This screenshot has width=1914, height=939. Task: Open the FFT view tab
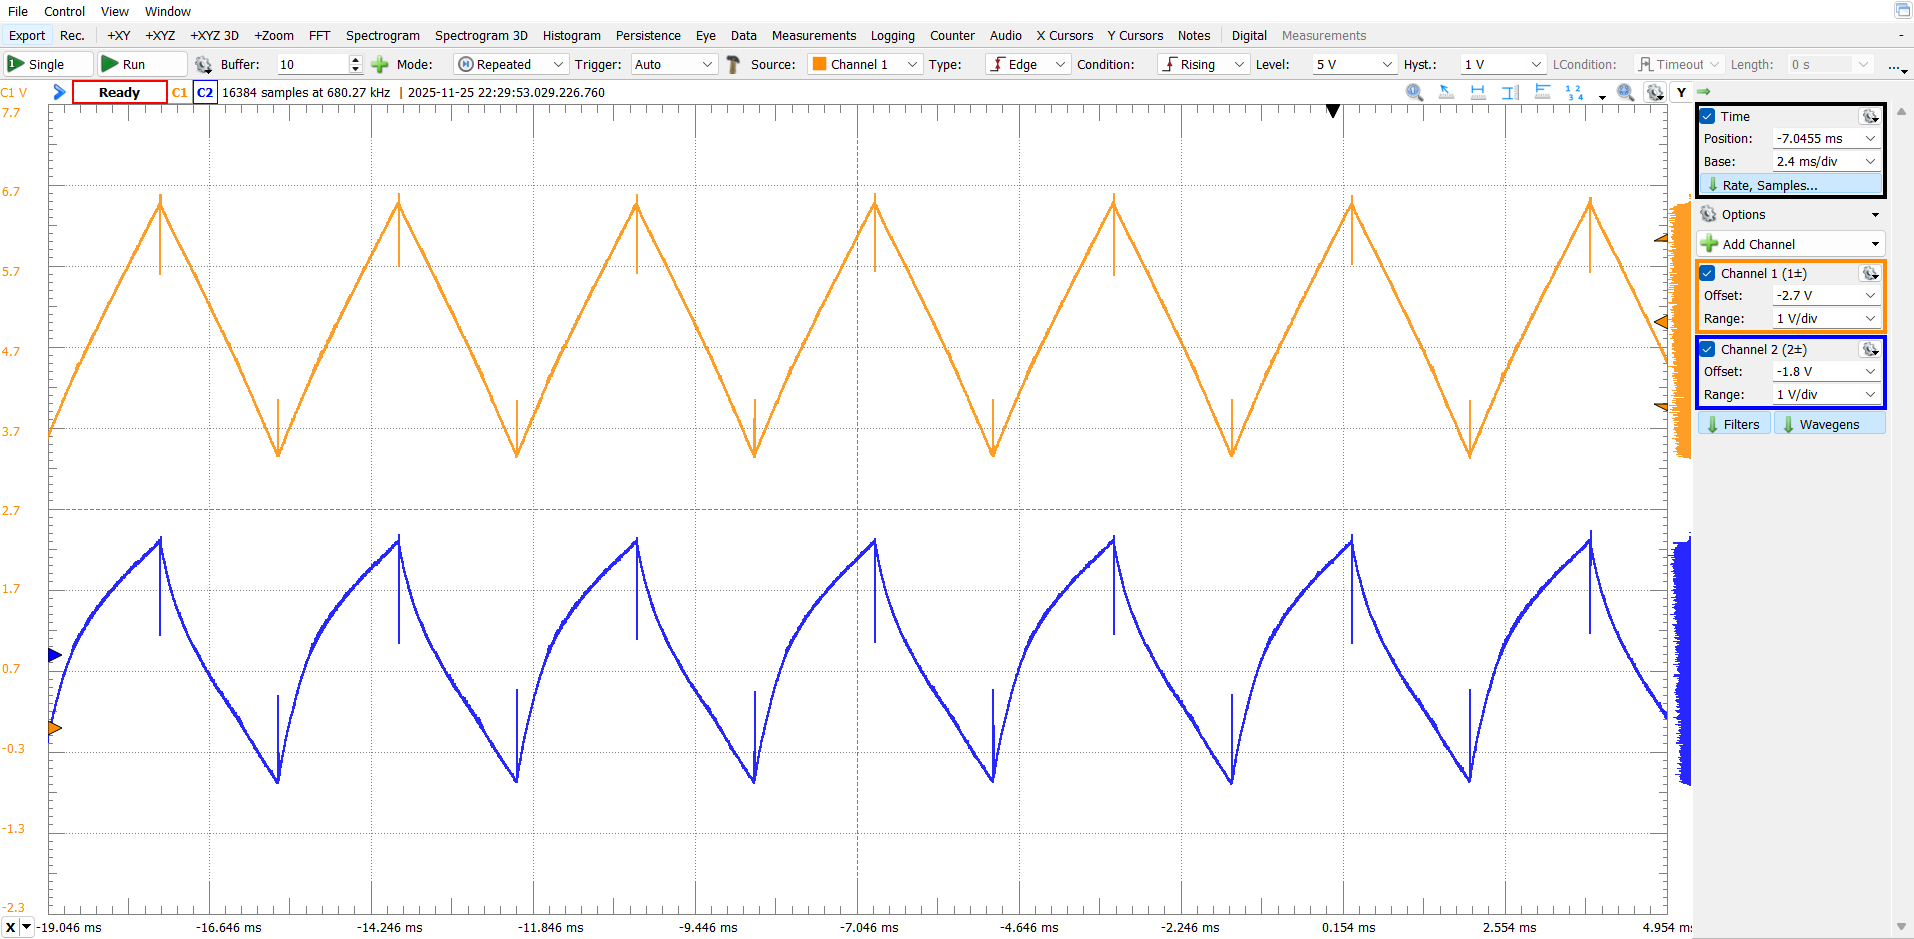tap(319, 36)
